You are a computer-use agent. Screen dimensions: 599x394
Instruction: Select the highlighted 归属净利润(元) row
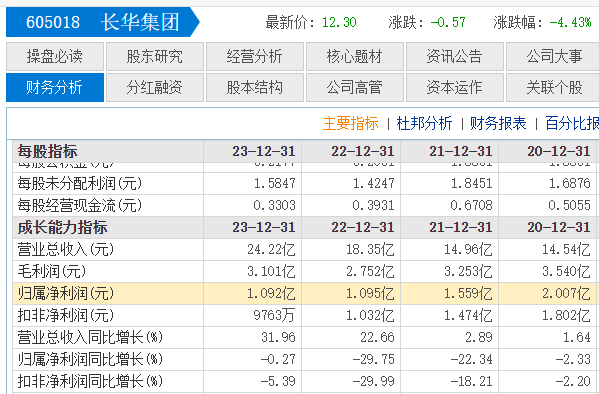[304, 293]
